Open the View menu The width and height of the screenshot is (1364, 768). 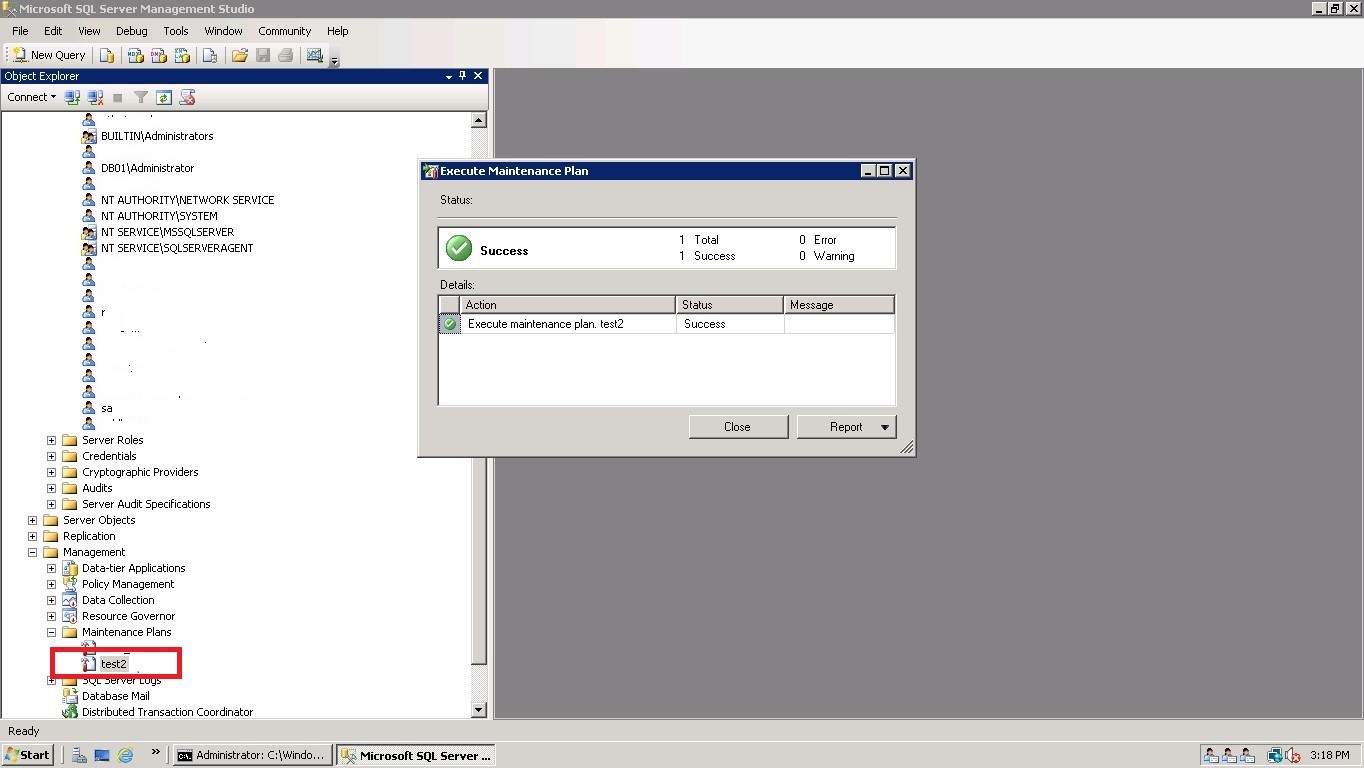click(89, 31)
